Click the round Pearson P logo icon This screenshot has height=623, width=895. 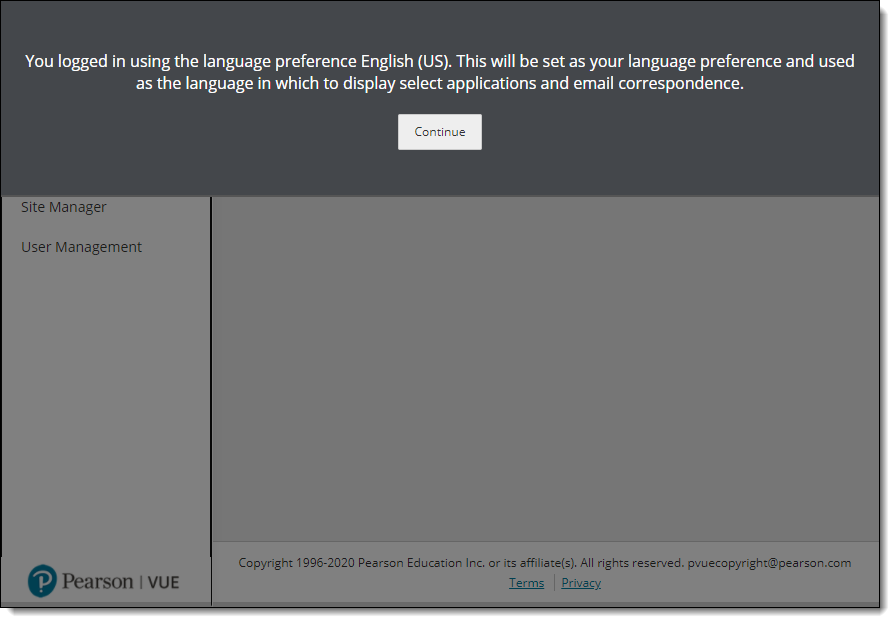42,581
